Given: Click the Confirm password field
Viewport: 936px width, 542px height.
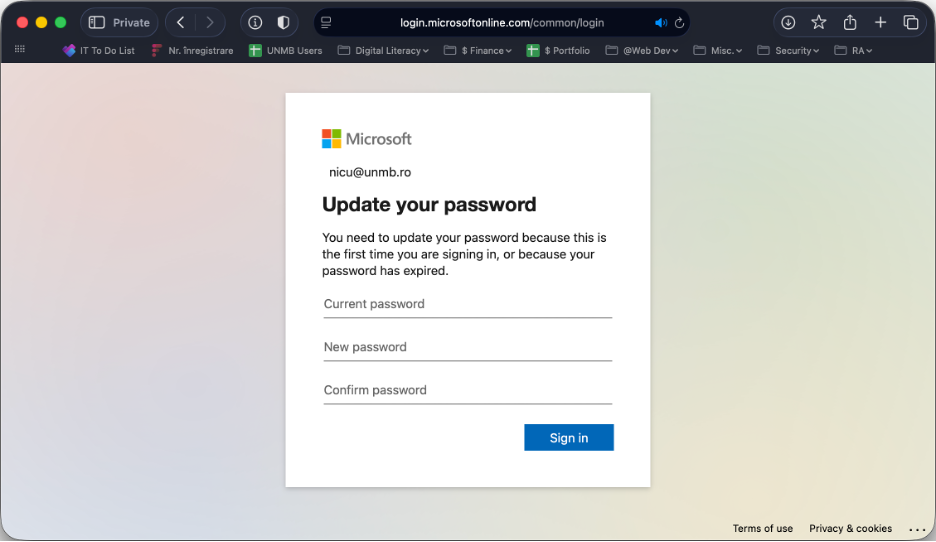Looking at the screenshot, I should 467,390.
